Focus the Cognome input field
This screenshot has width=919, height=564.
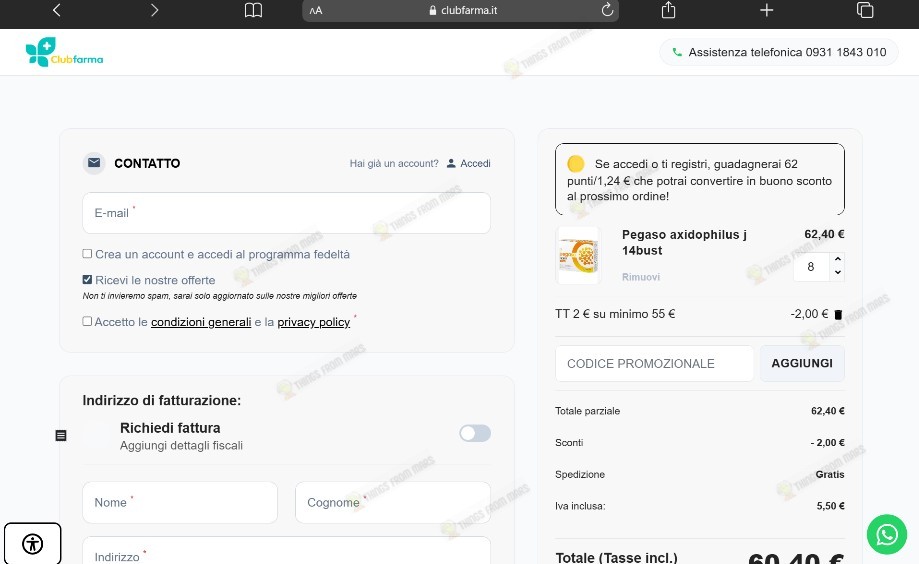click(x=393, y=502)
